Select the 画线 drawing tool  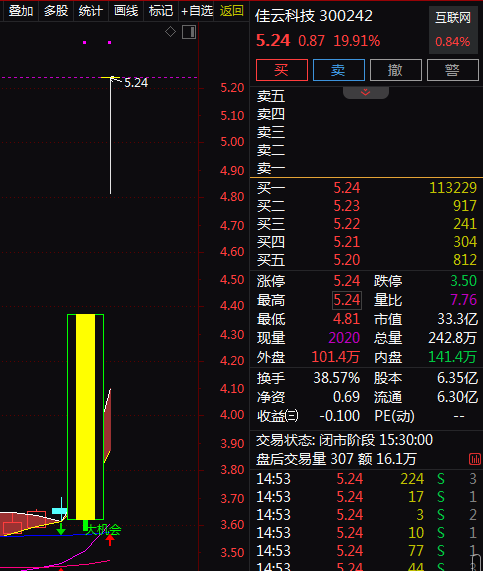point(126,11)
